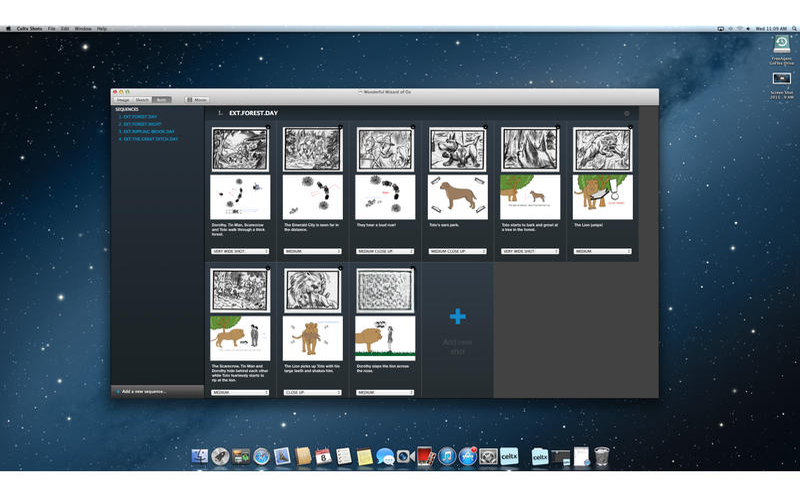Click corner circle icon on The Lion jumps card
800x500 pixels.
[x=630, y=127]
